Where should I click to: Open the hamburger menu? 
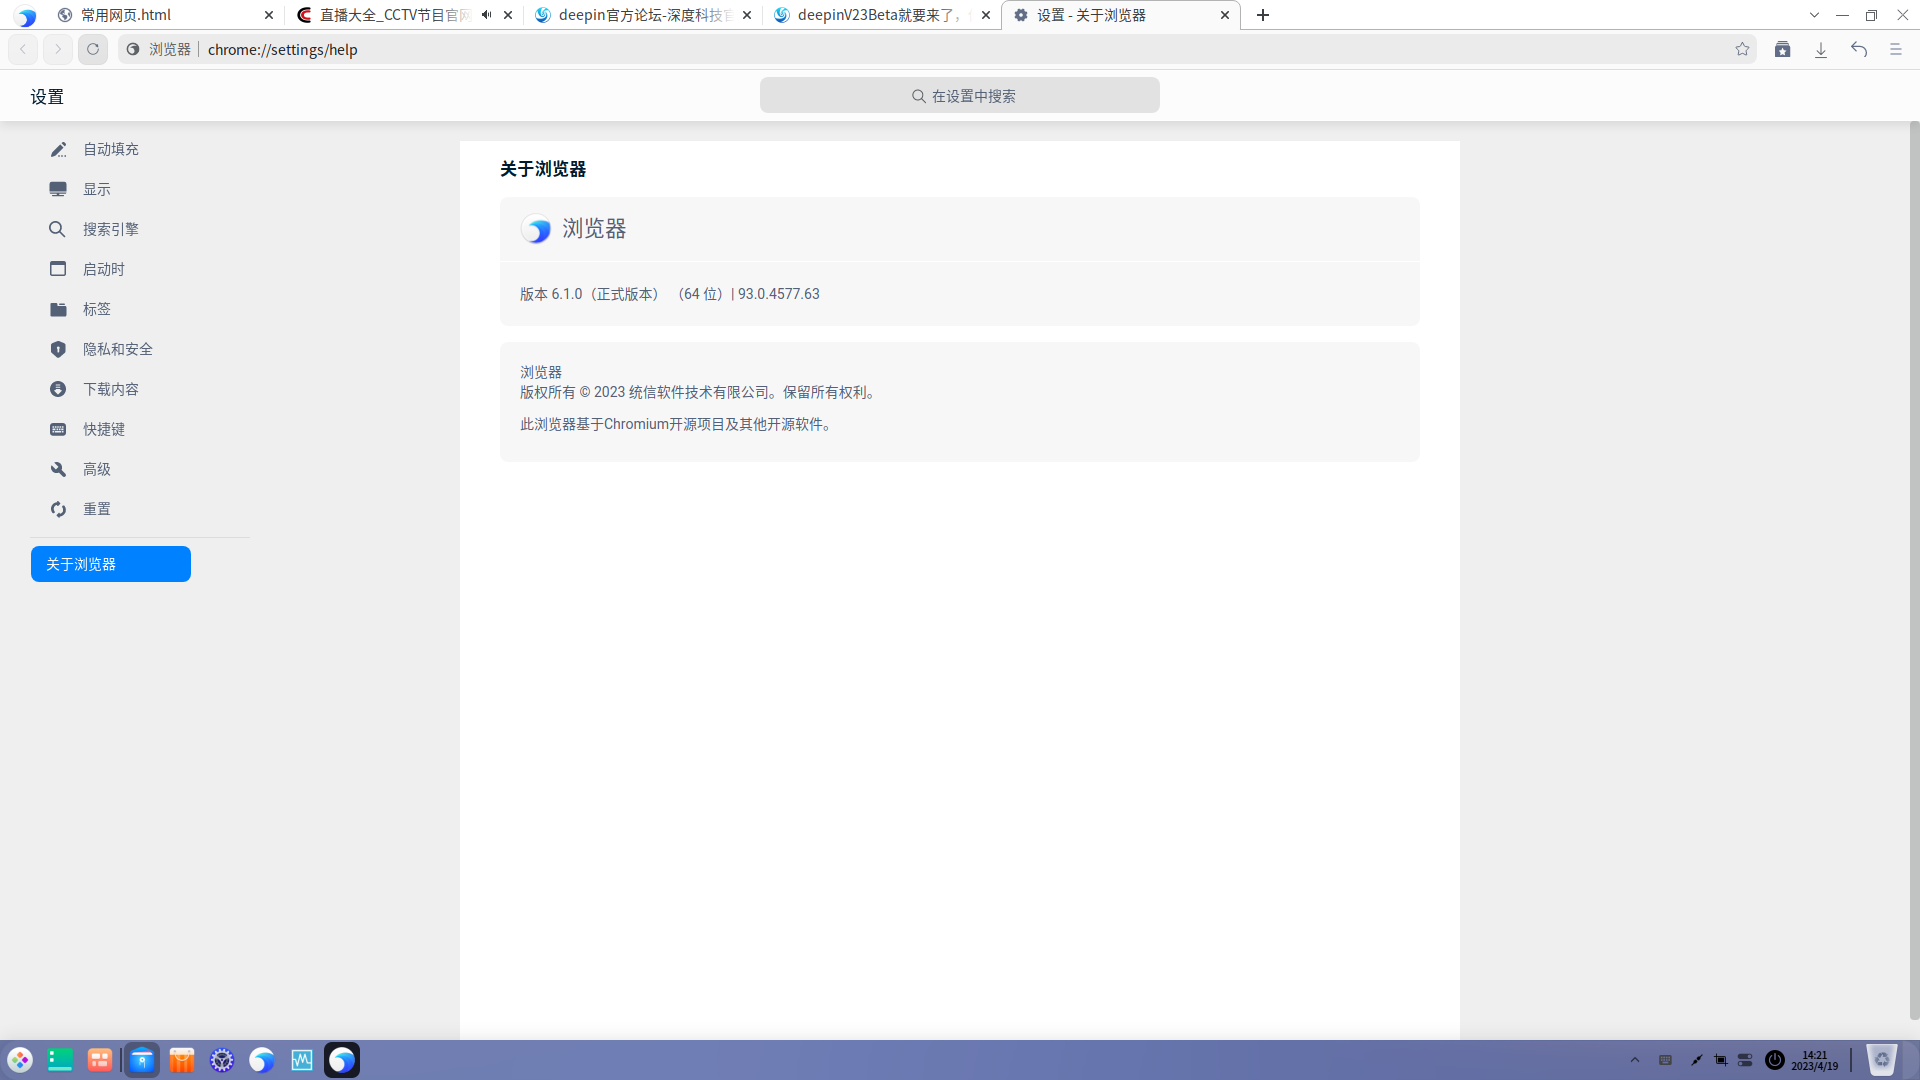(x=1897, y=49)
